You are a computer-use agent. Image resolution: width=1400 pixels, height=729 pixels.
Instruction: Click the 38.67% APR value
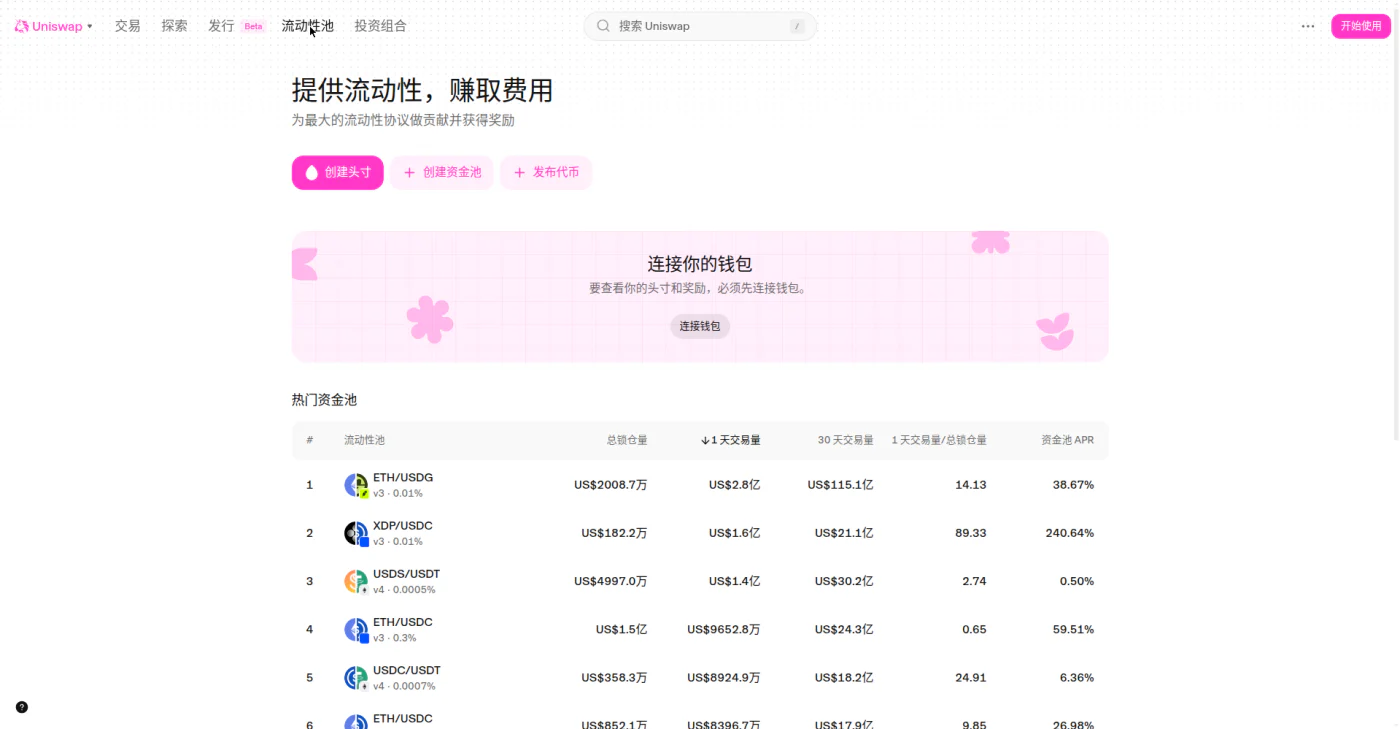click(x=1074, y=485)
